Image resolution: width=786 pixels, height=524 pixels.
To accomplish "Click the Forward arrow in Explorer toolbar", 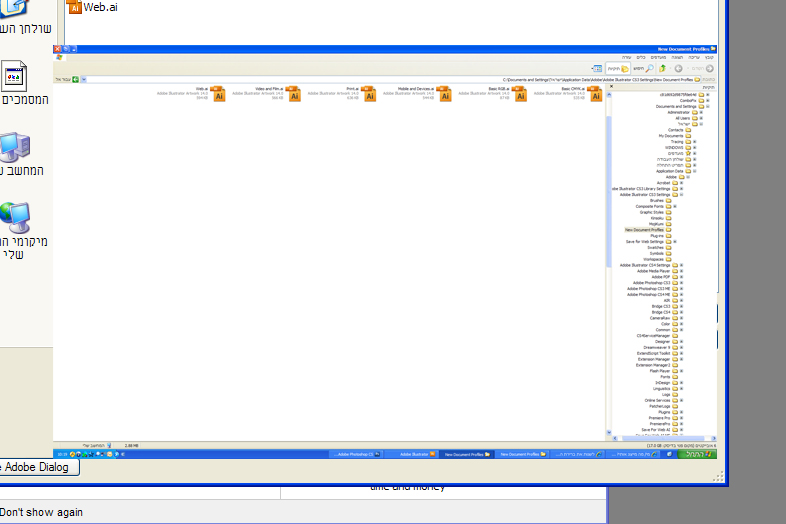I will click(678, 69).
